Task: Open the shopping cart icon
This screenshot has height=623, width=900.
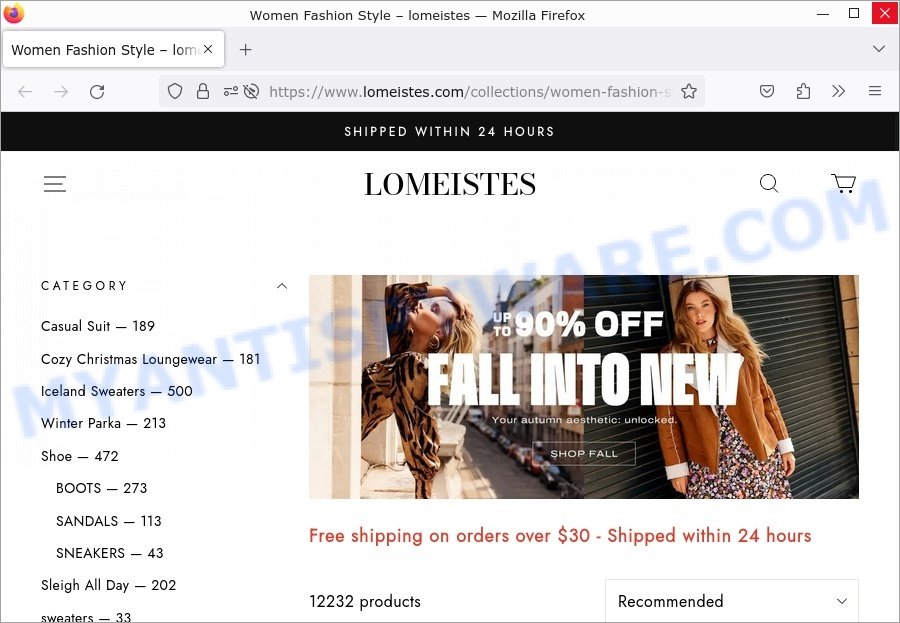Action: 844,184
